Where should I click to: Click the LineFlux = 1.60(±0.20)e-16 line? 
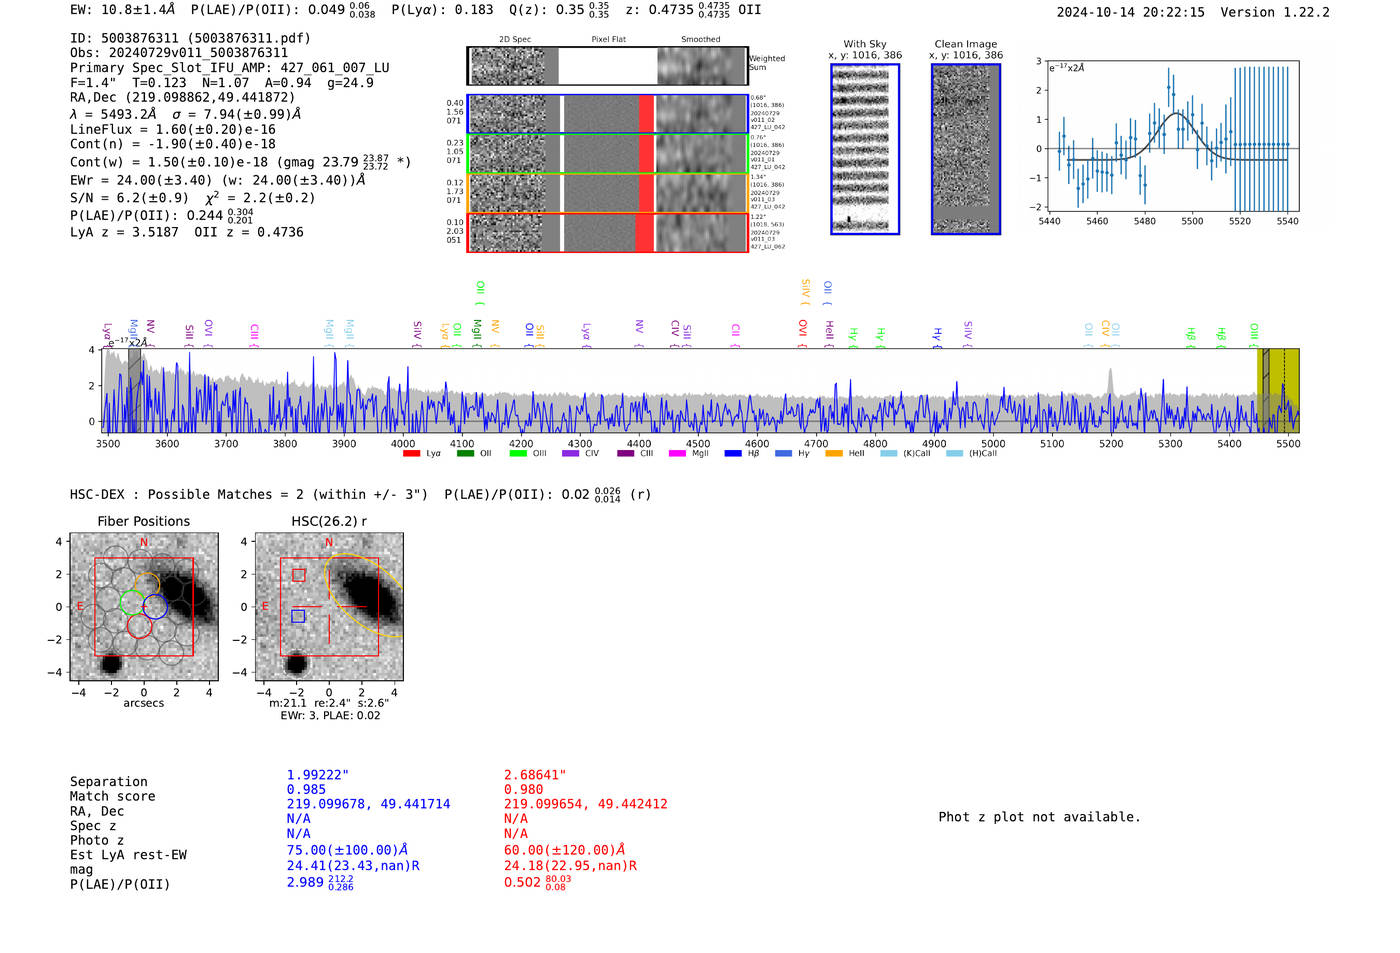click(173, 130)
